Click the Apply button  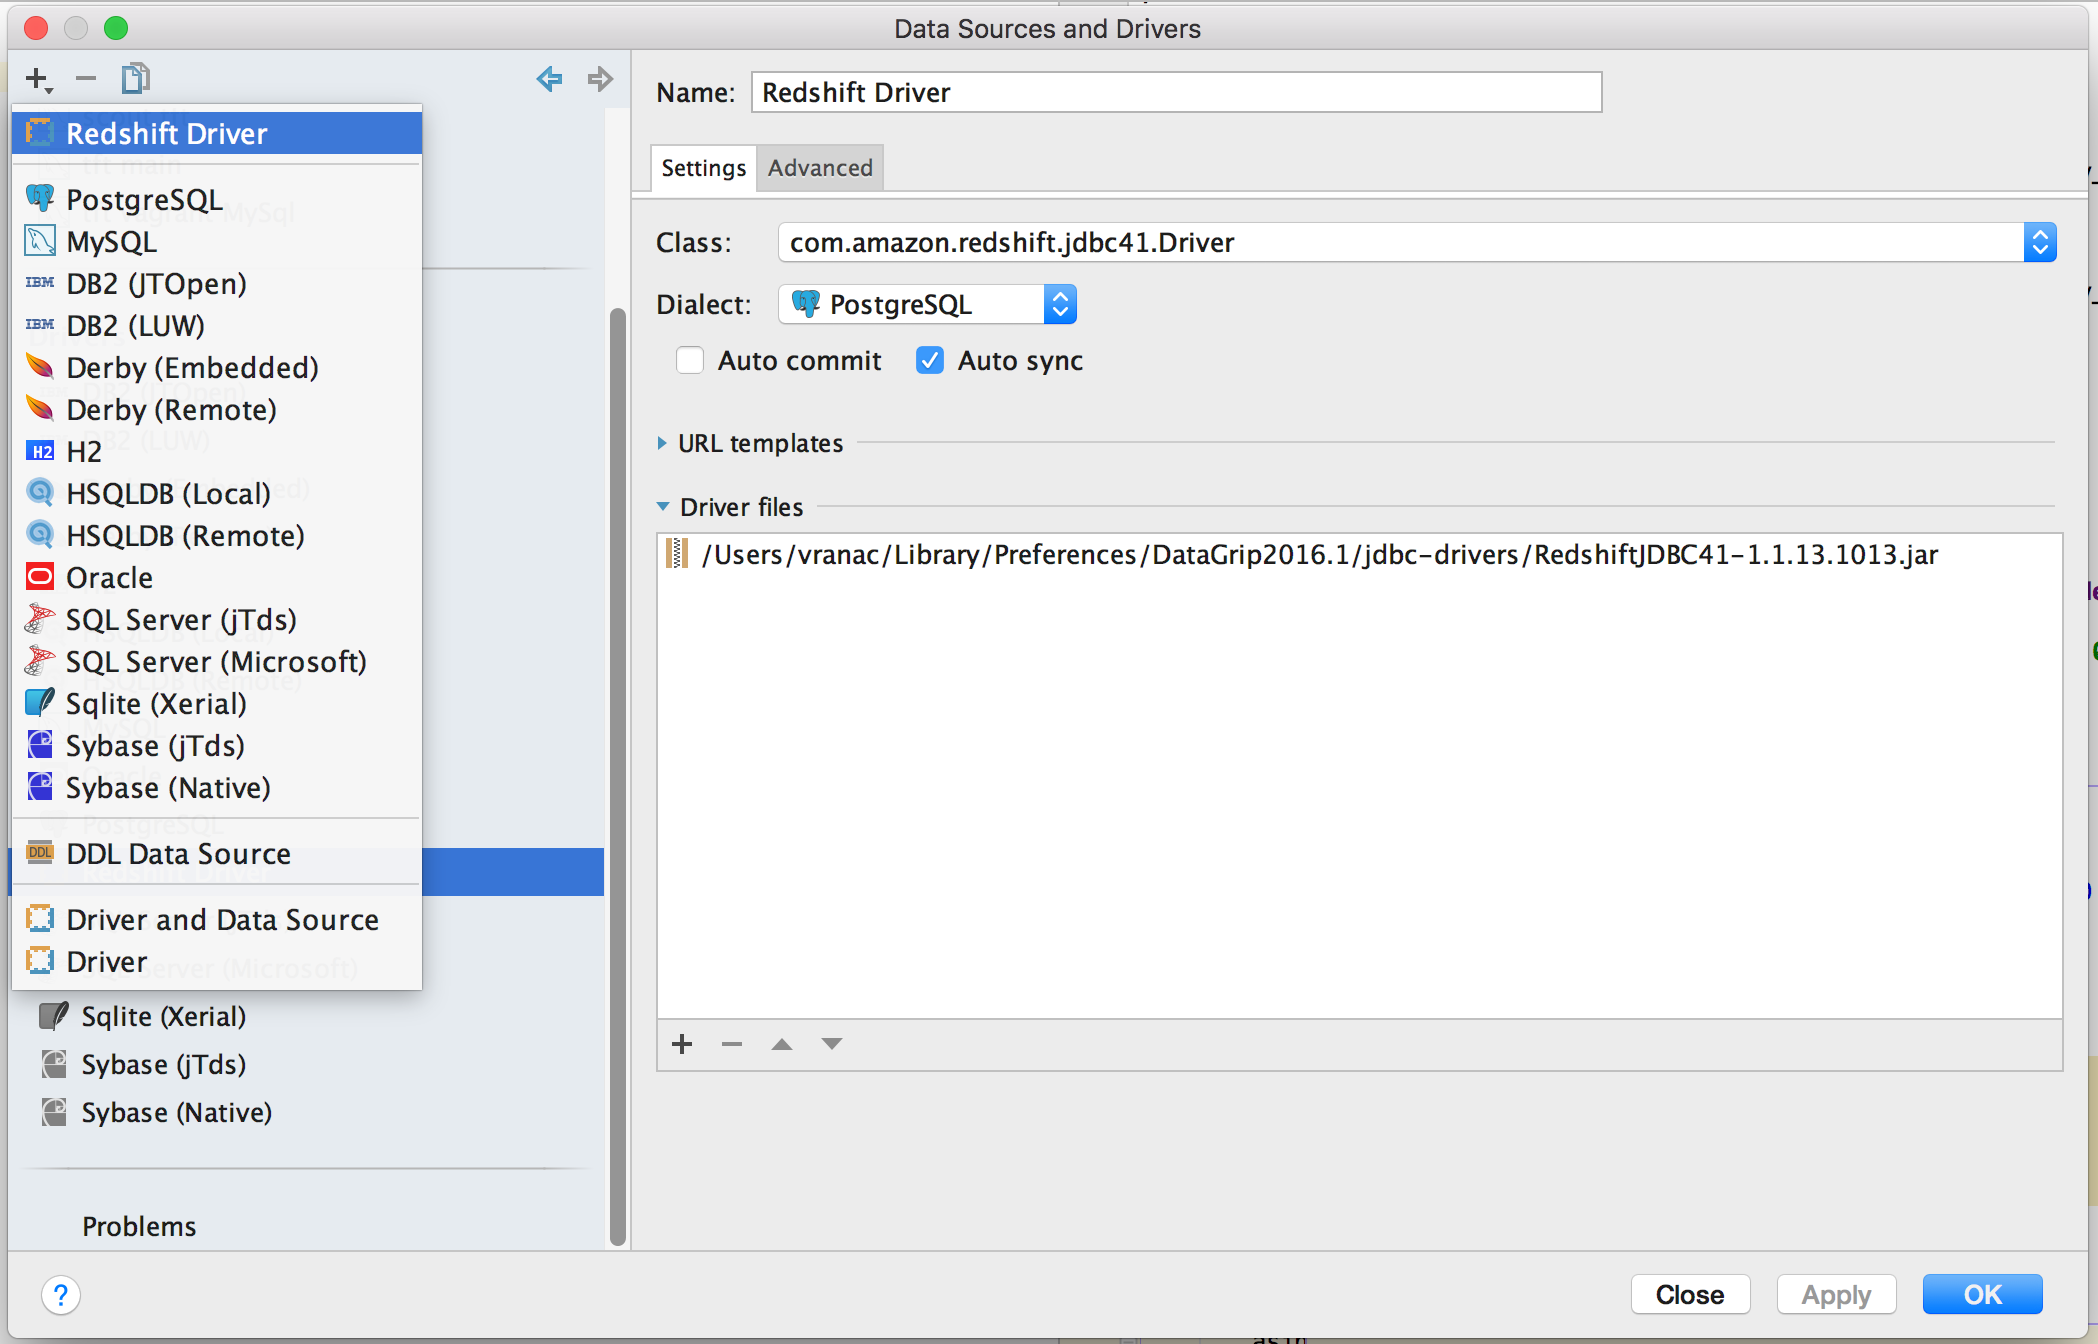coord(1836,1295)
